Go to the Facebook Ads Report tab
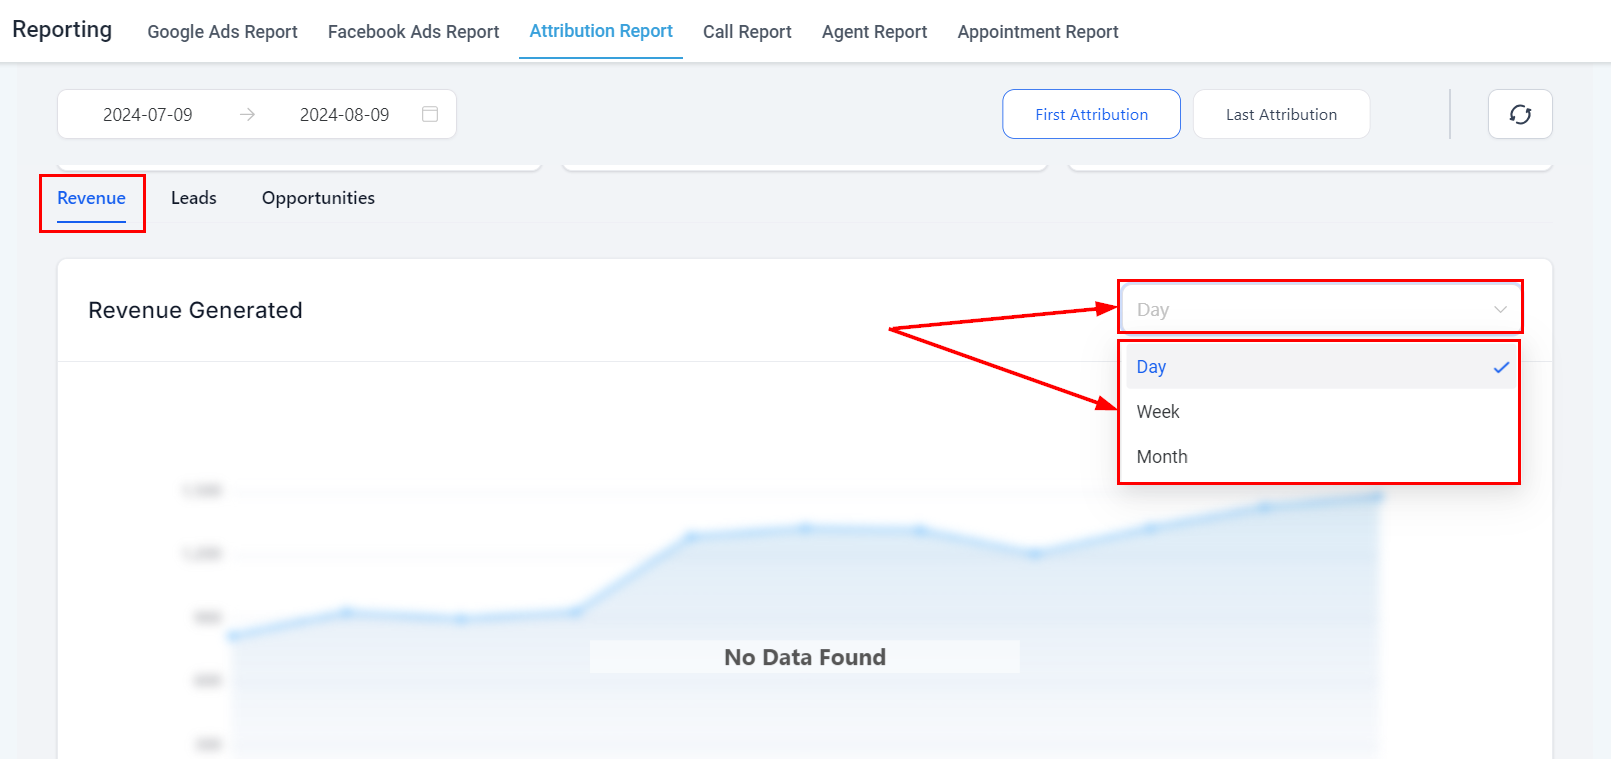The width and height of the screenshot is (1611, 759). pos(413,32)
